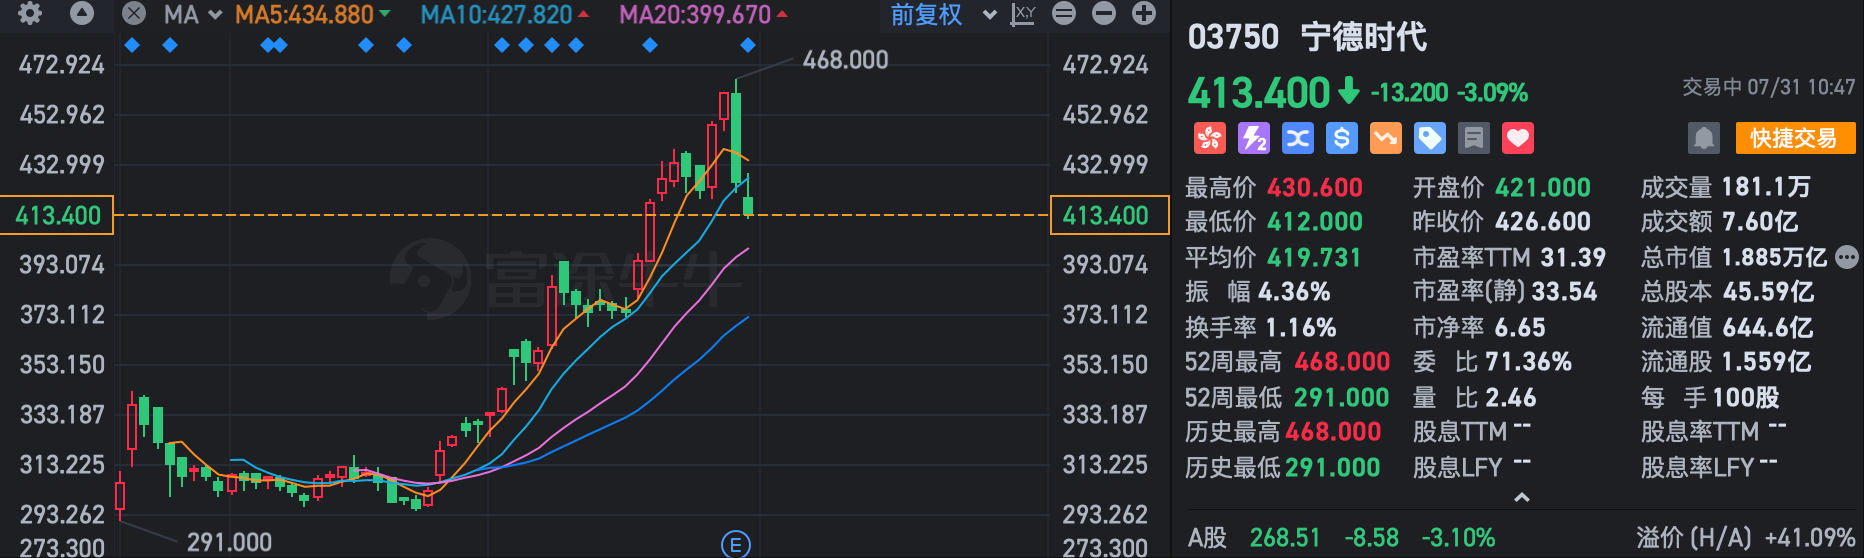
Task: Click trading status 交易中 07/31 10:47
Action: click(1768, 87)
